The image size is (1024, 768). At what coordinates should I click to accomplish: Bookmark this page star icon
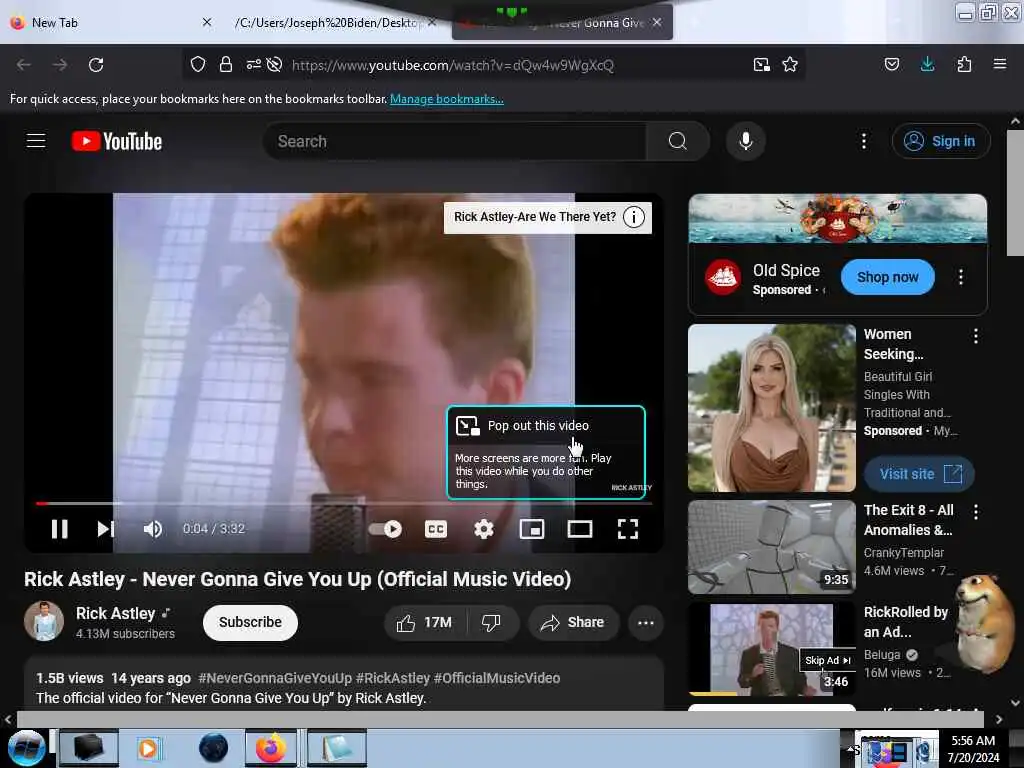[790, 64]
